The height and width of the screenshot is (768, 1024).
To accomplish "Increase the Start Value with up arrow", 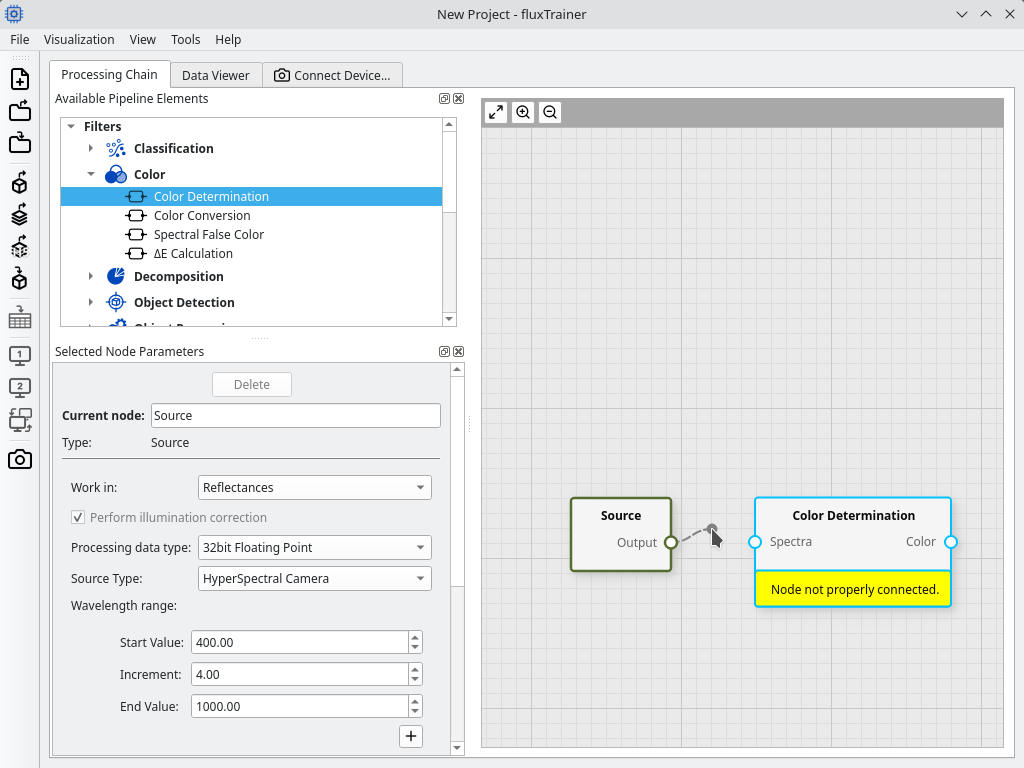I will click(x=415, y=637).
